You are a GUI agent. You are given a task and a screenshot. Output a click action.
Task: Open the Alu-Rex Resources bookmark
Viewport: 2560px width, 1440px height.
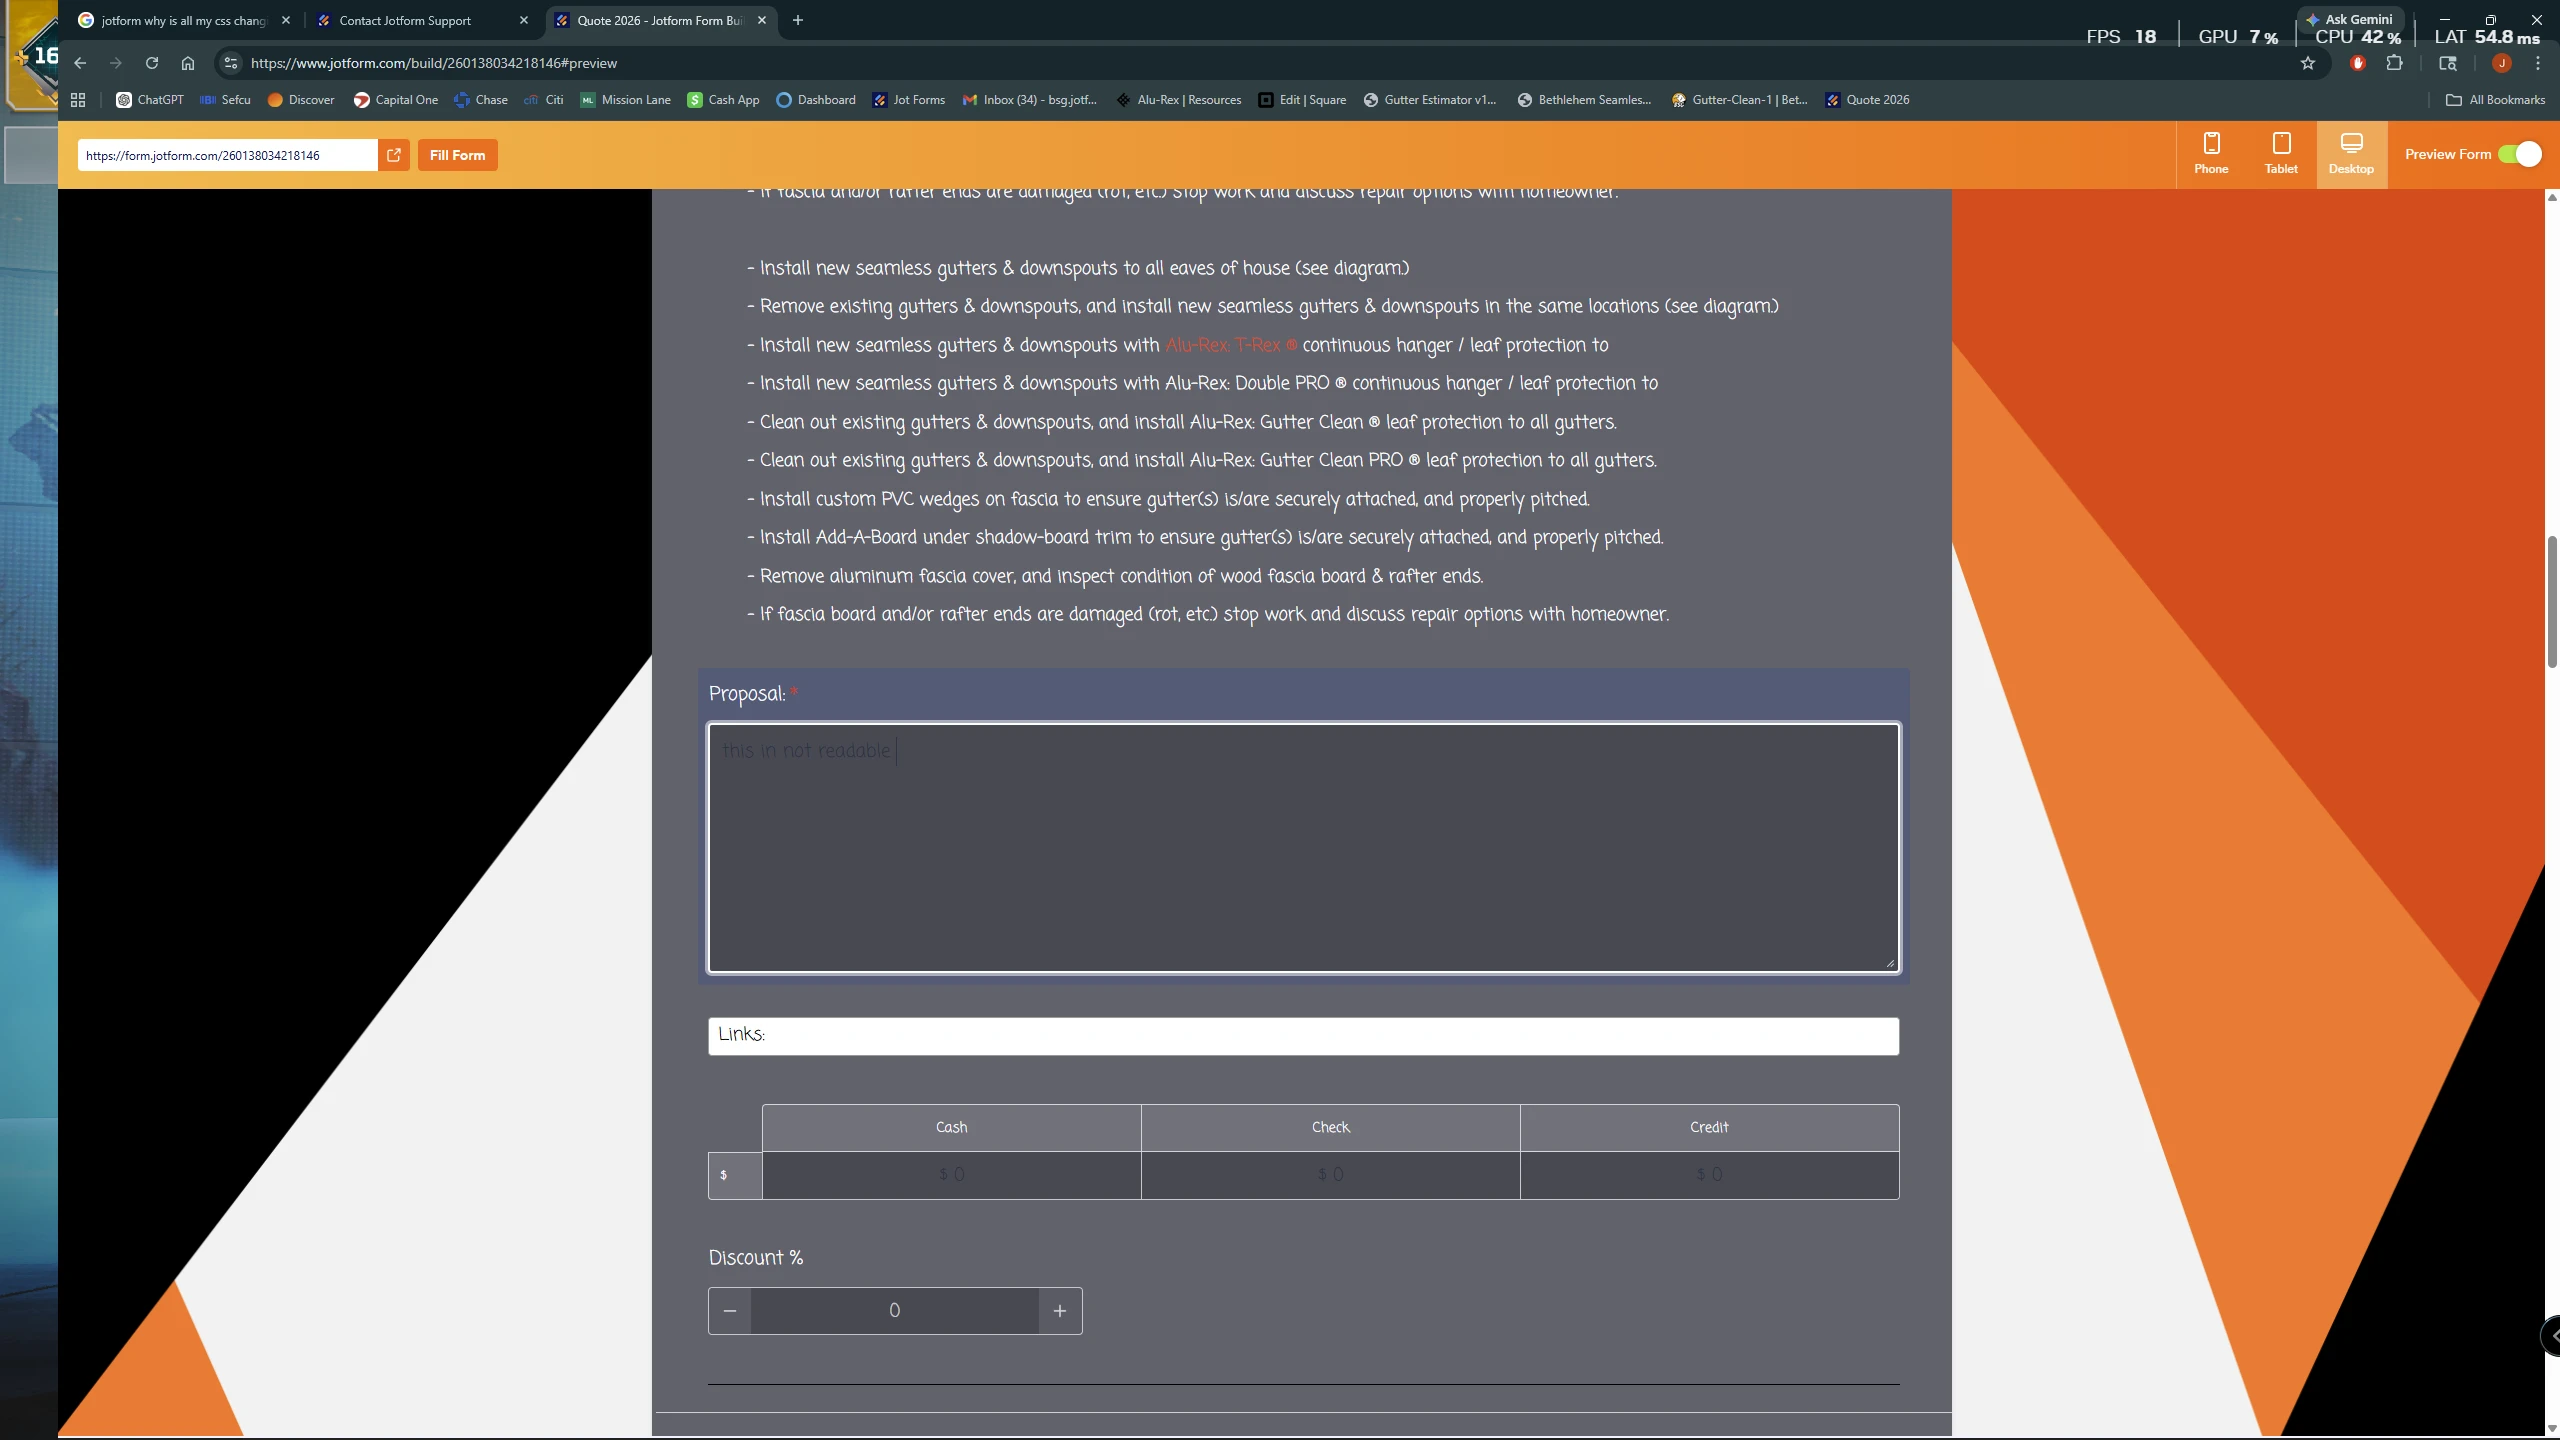(x=1179, y=99)
